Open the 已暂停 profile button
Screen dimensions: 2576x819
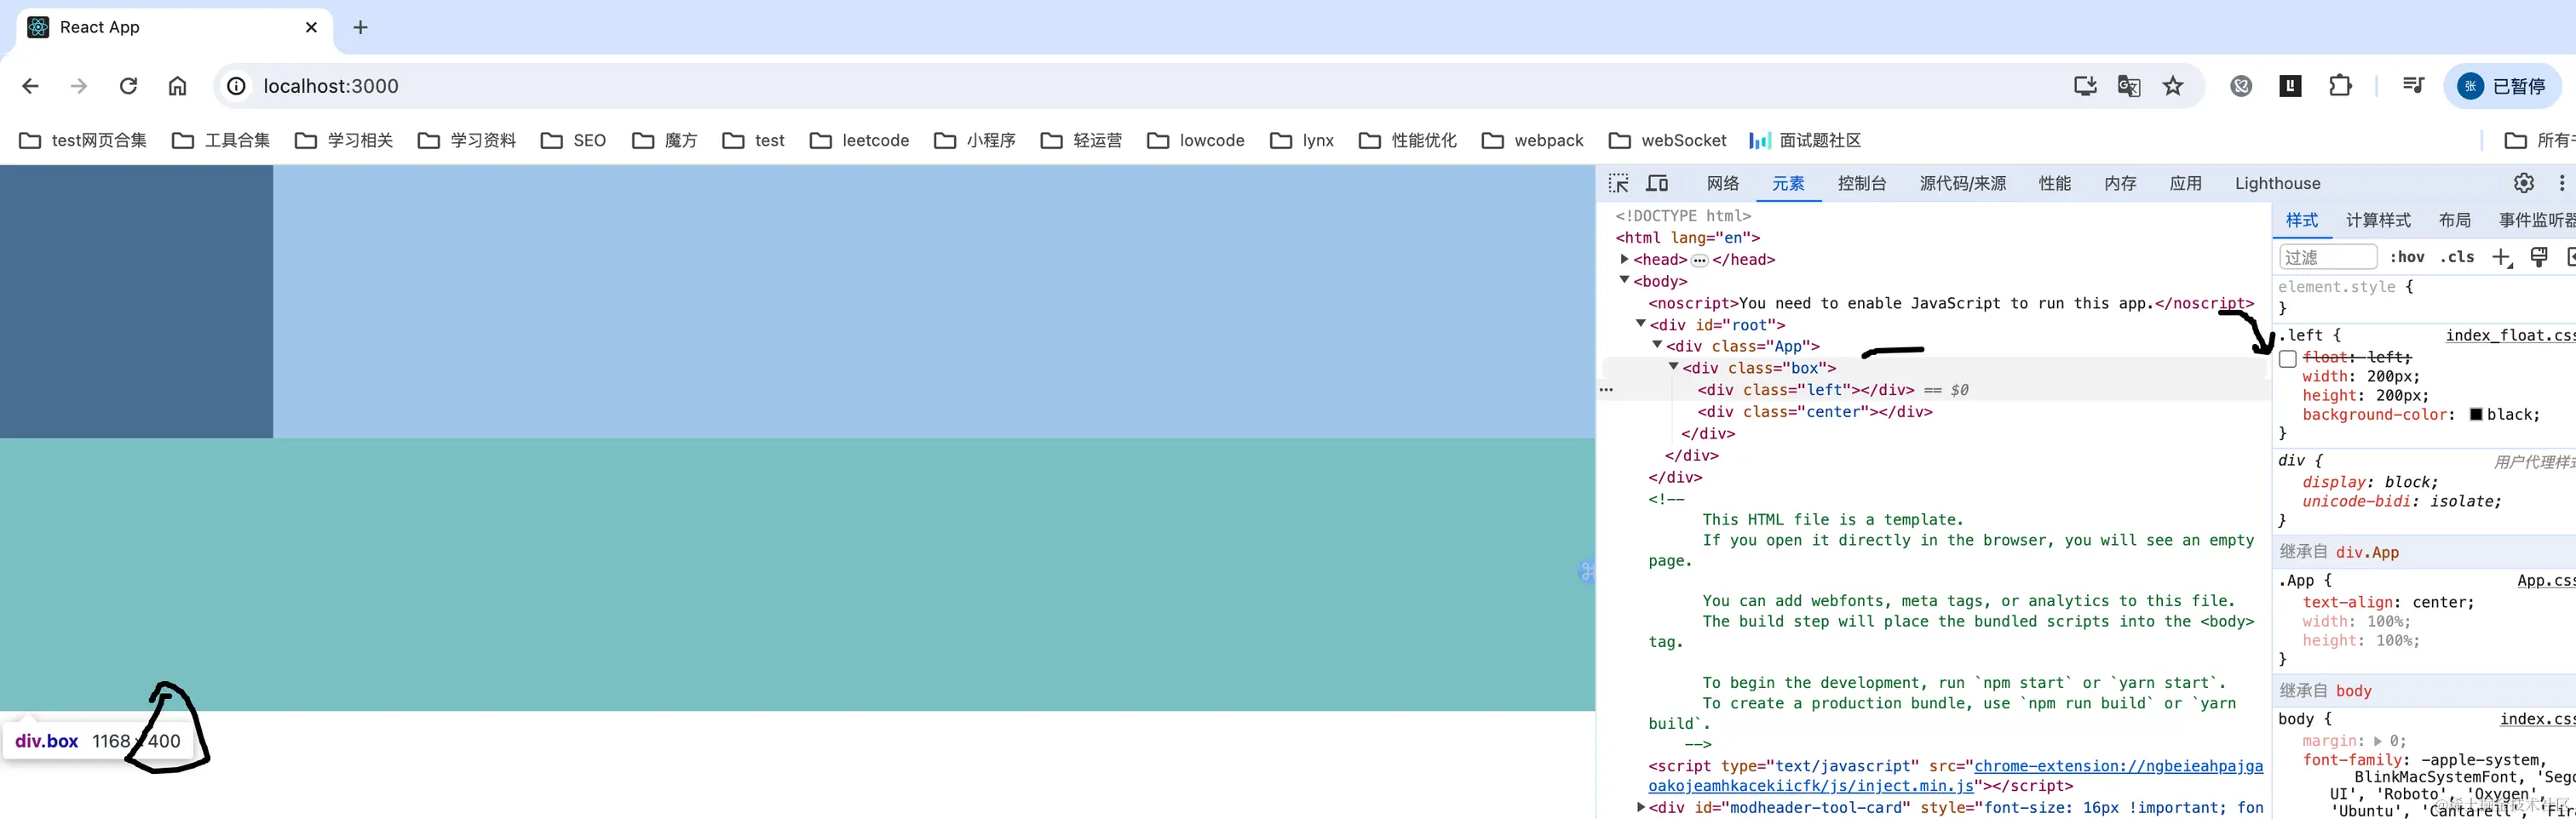tap(2503, 86)
